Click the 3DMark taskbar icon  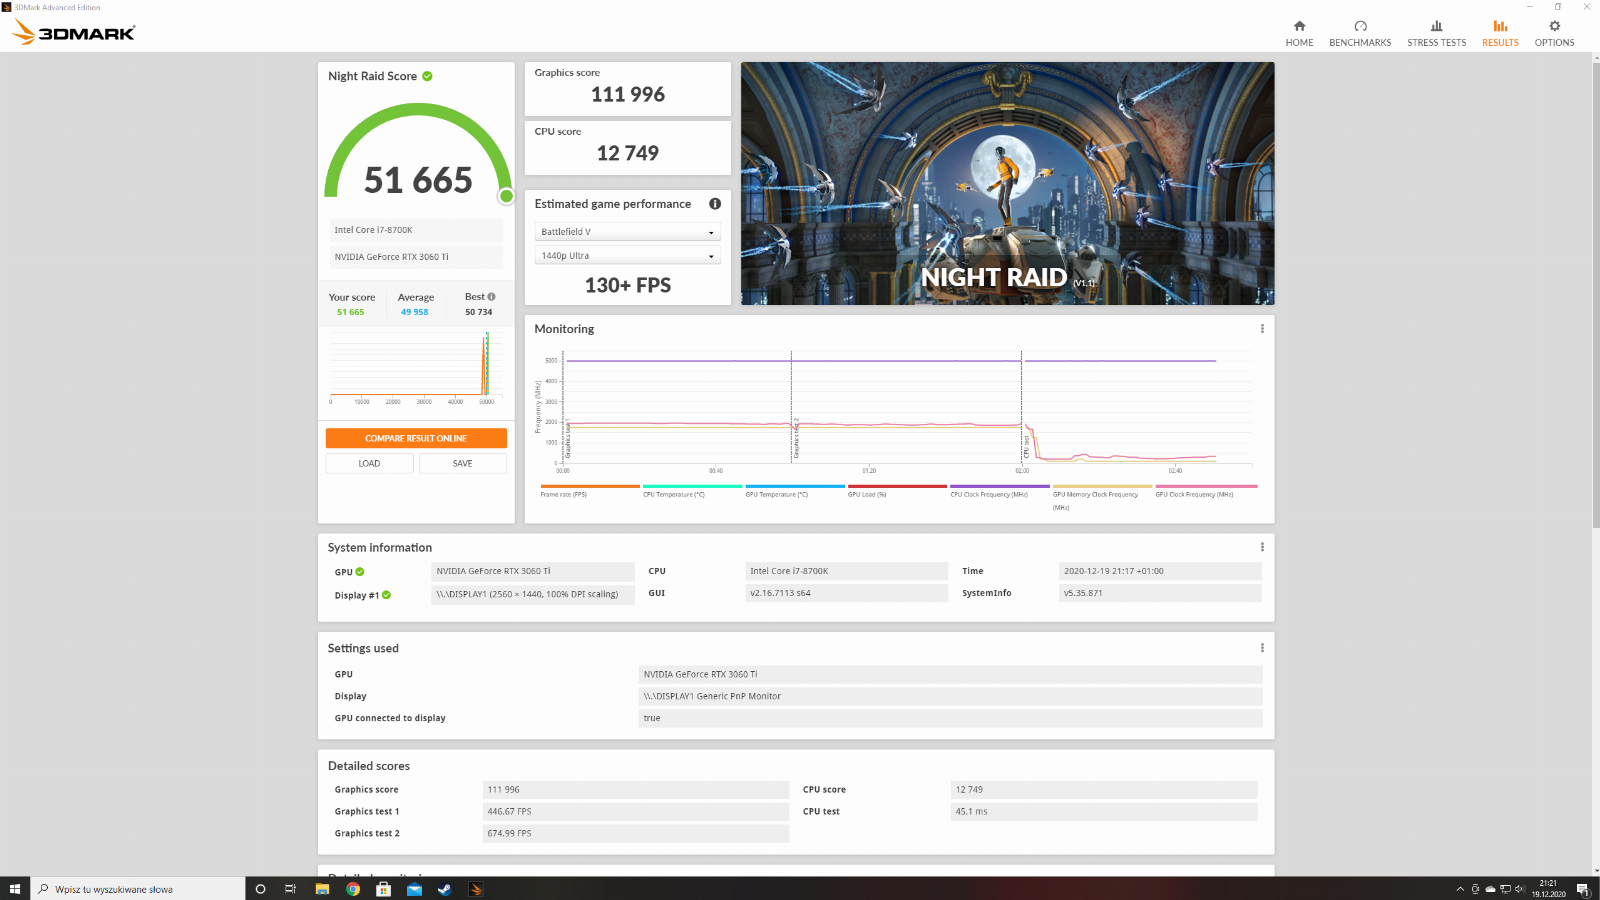pos(476,889)
